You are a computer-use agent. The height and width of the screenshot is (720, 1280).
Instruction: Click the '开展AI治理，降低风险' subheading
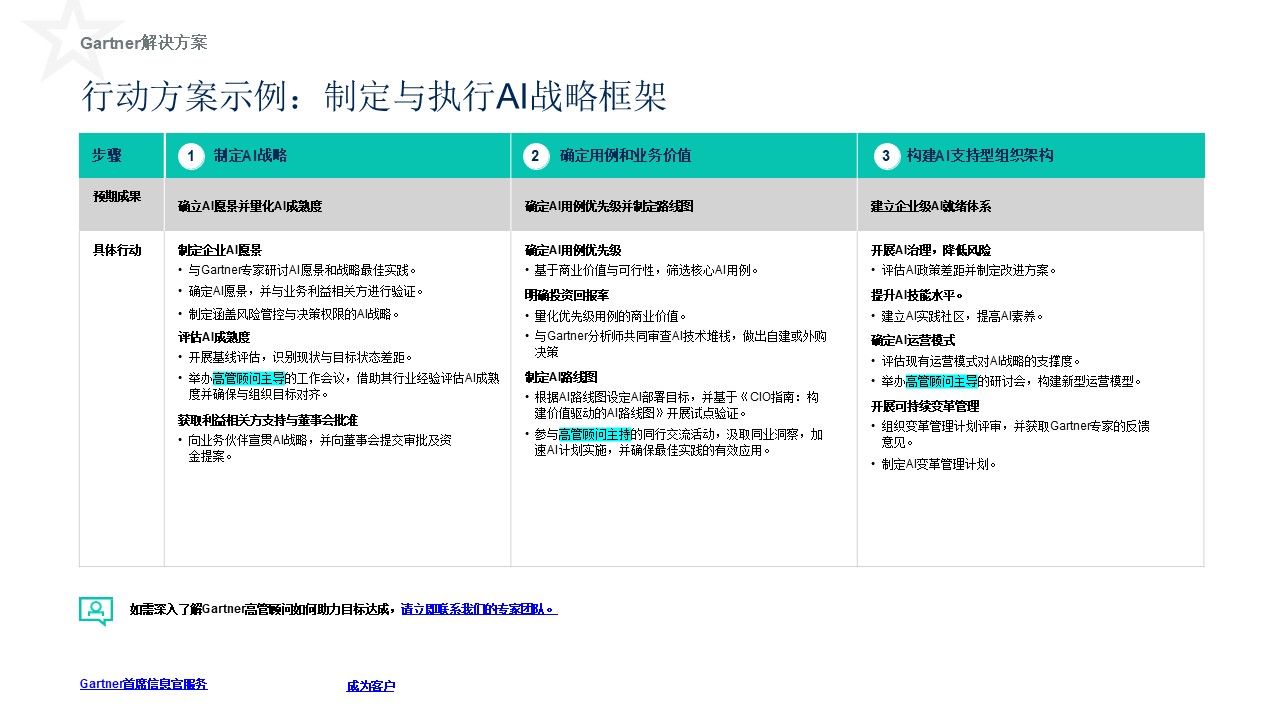931,250
